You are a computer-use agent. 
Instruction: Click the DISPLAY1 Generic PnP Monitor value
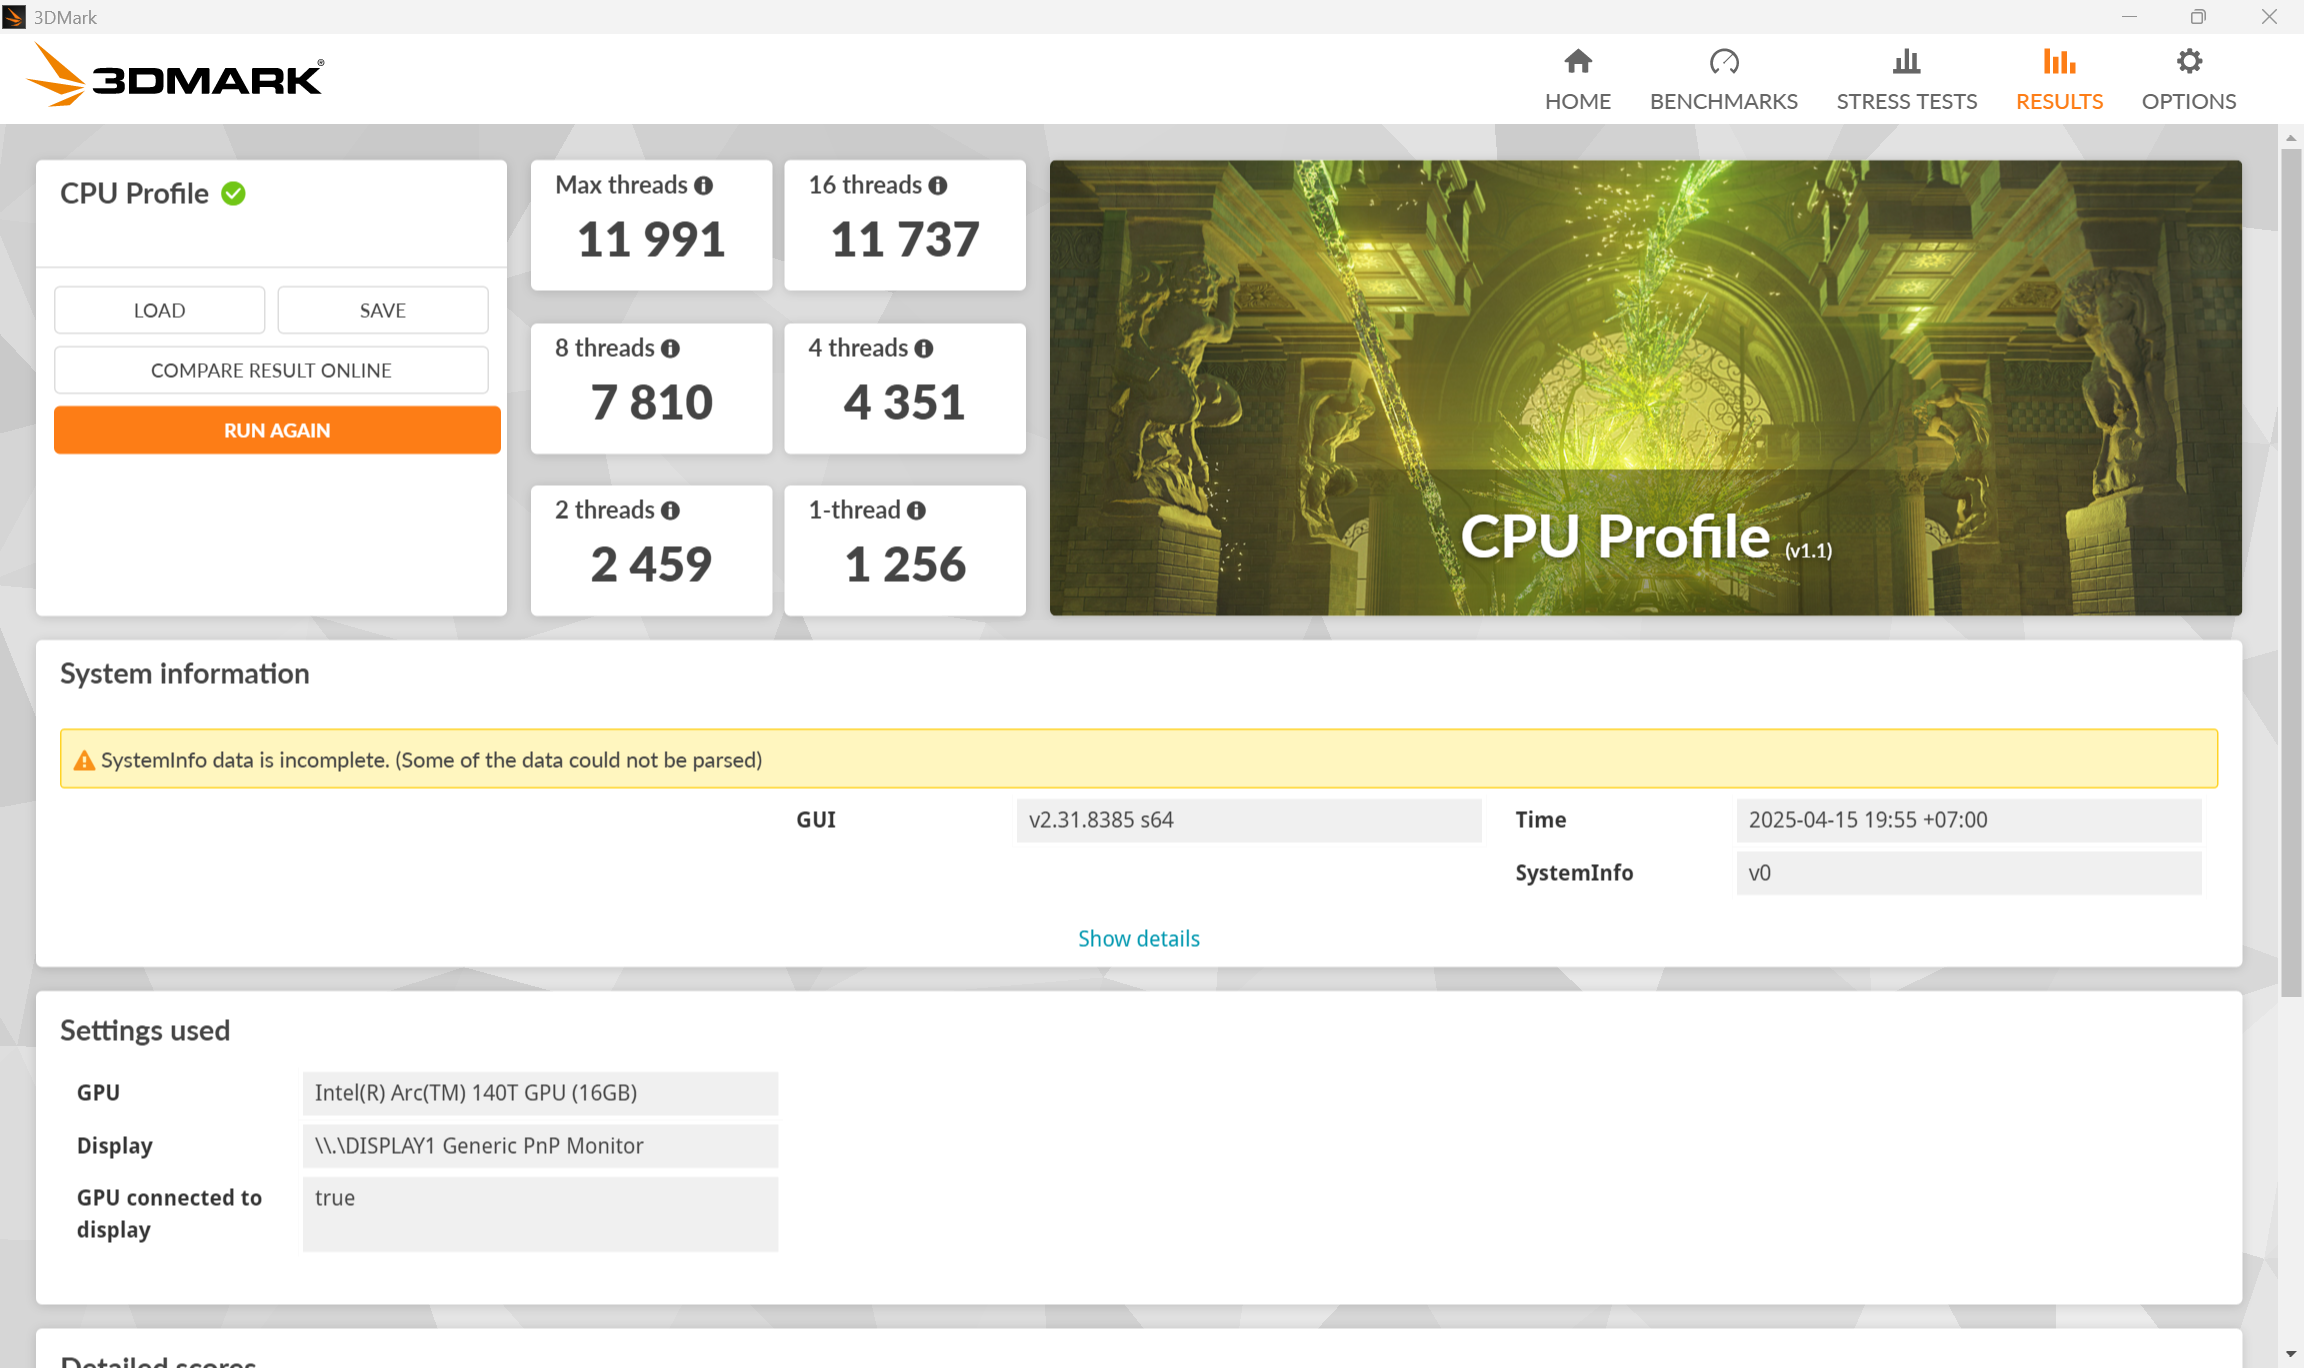[x=540, y=1146]
